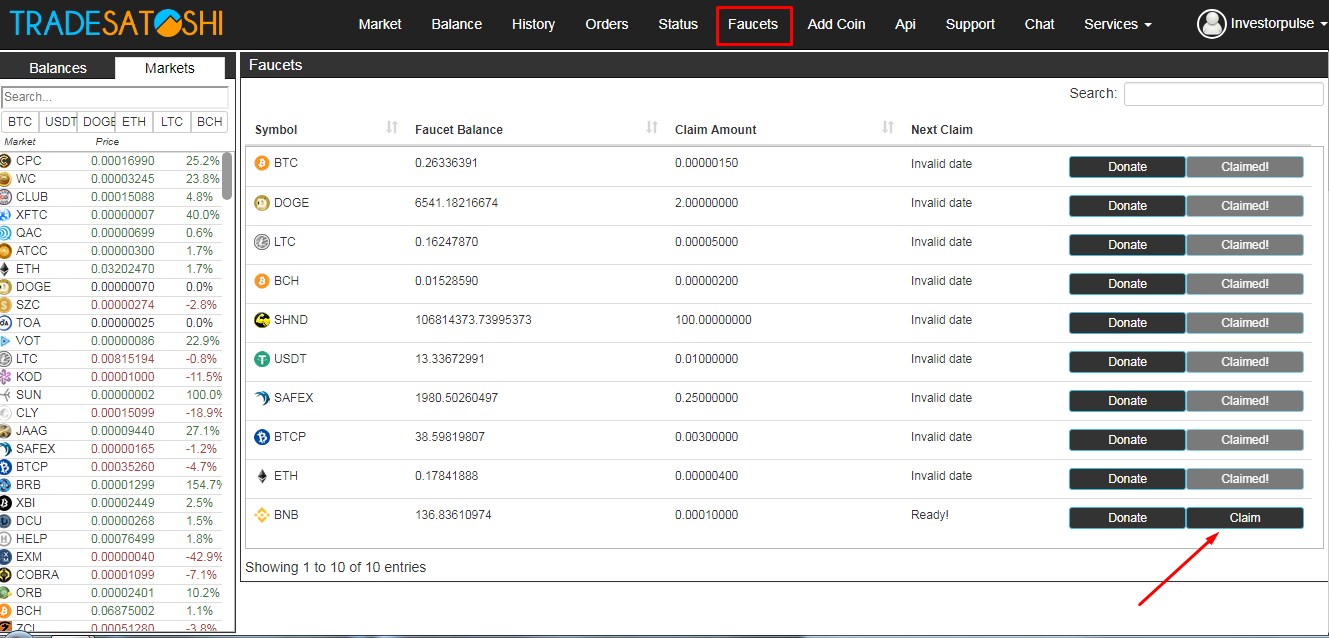
Task: Click the BTCP coin icon in Faucets table
Action: click(262, 437)
